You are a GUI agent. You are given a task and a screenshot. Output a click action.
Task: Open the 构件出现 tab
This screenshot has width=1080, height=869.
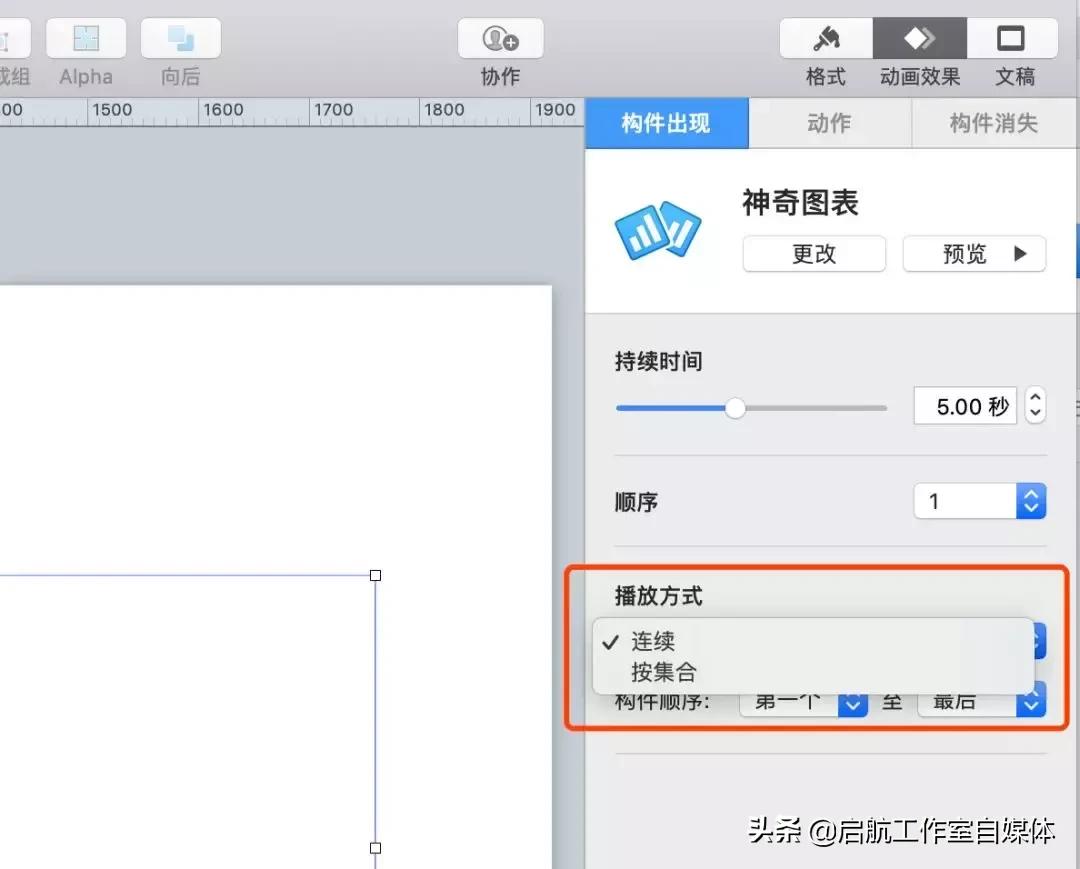pos(666,123)
